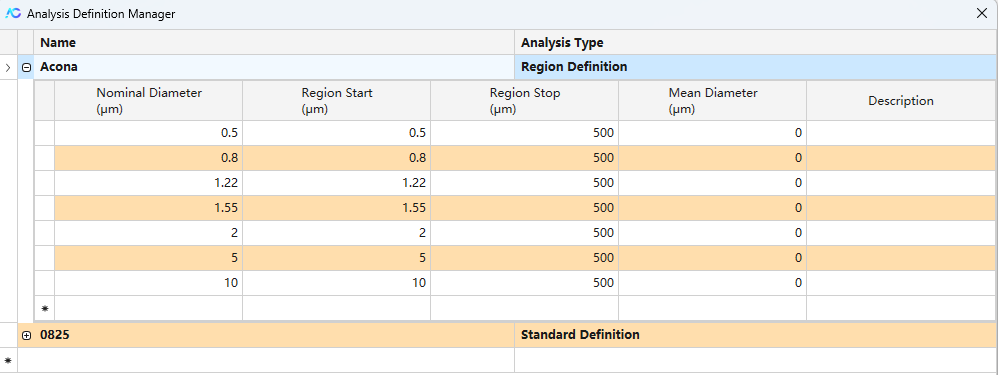Click the app logo in title bar

point(13,13)
